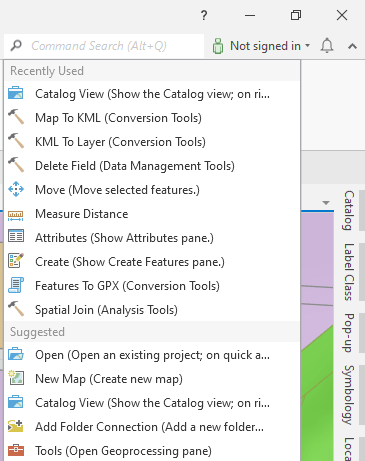
Task: Click the Measure Distance ruler icon
Action: (16, 215)
